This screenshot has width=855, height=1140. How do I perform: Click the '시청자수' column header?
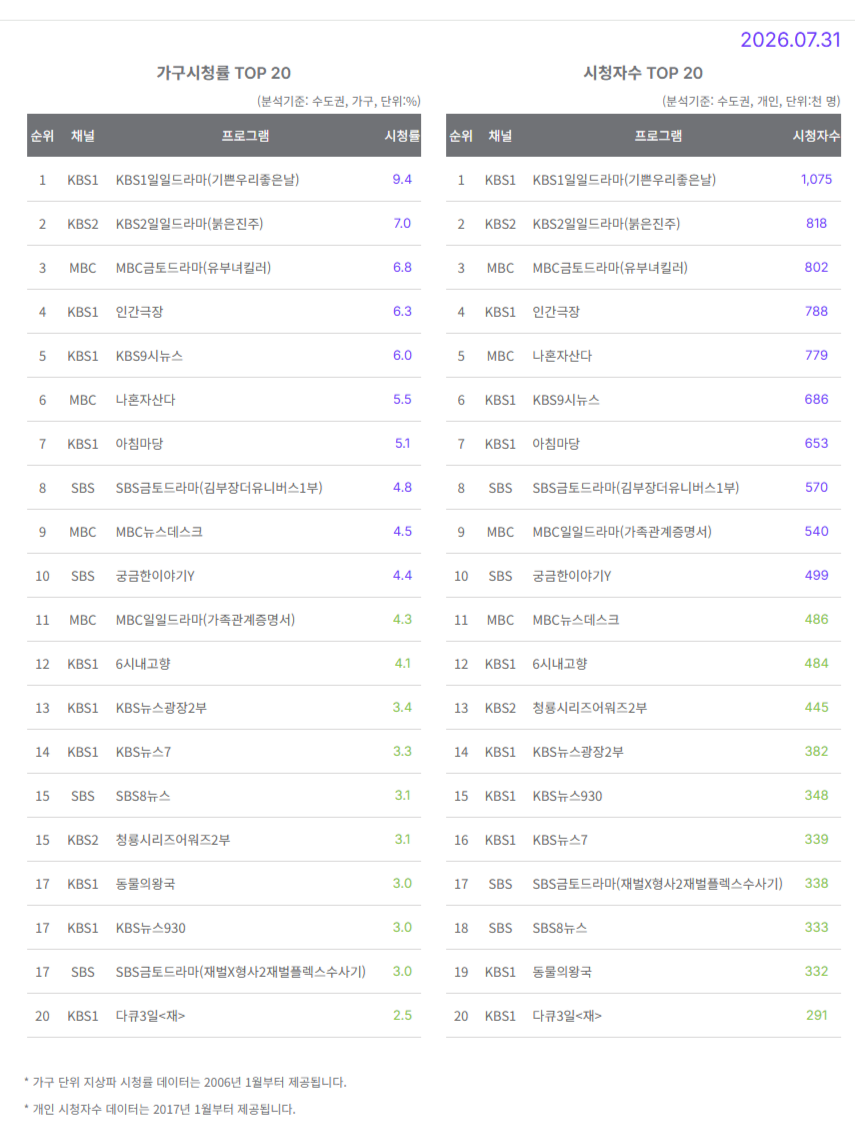pos(816,136)
